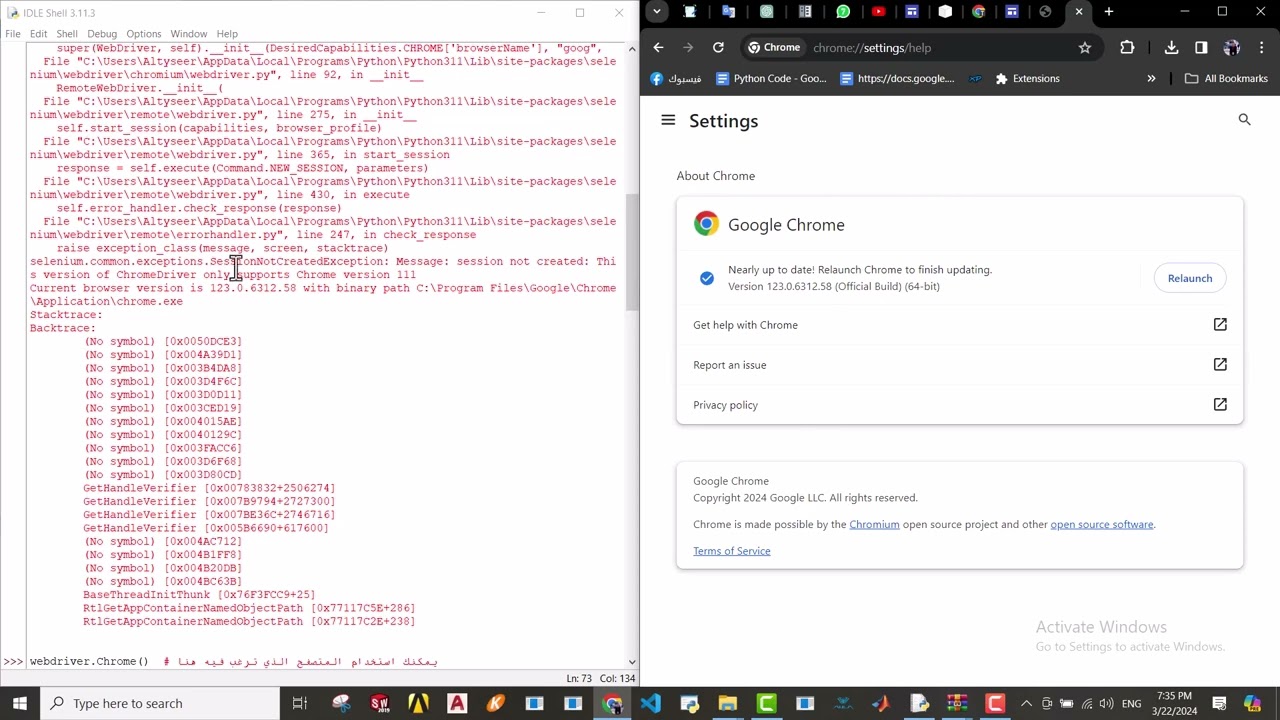Open the Terms of Service link
1280x720 pixels.
point(731,551)
